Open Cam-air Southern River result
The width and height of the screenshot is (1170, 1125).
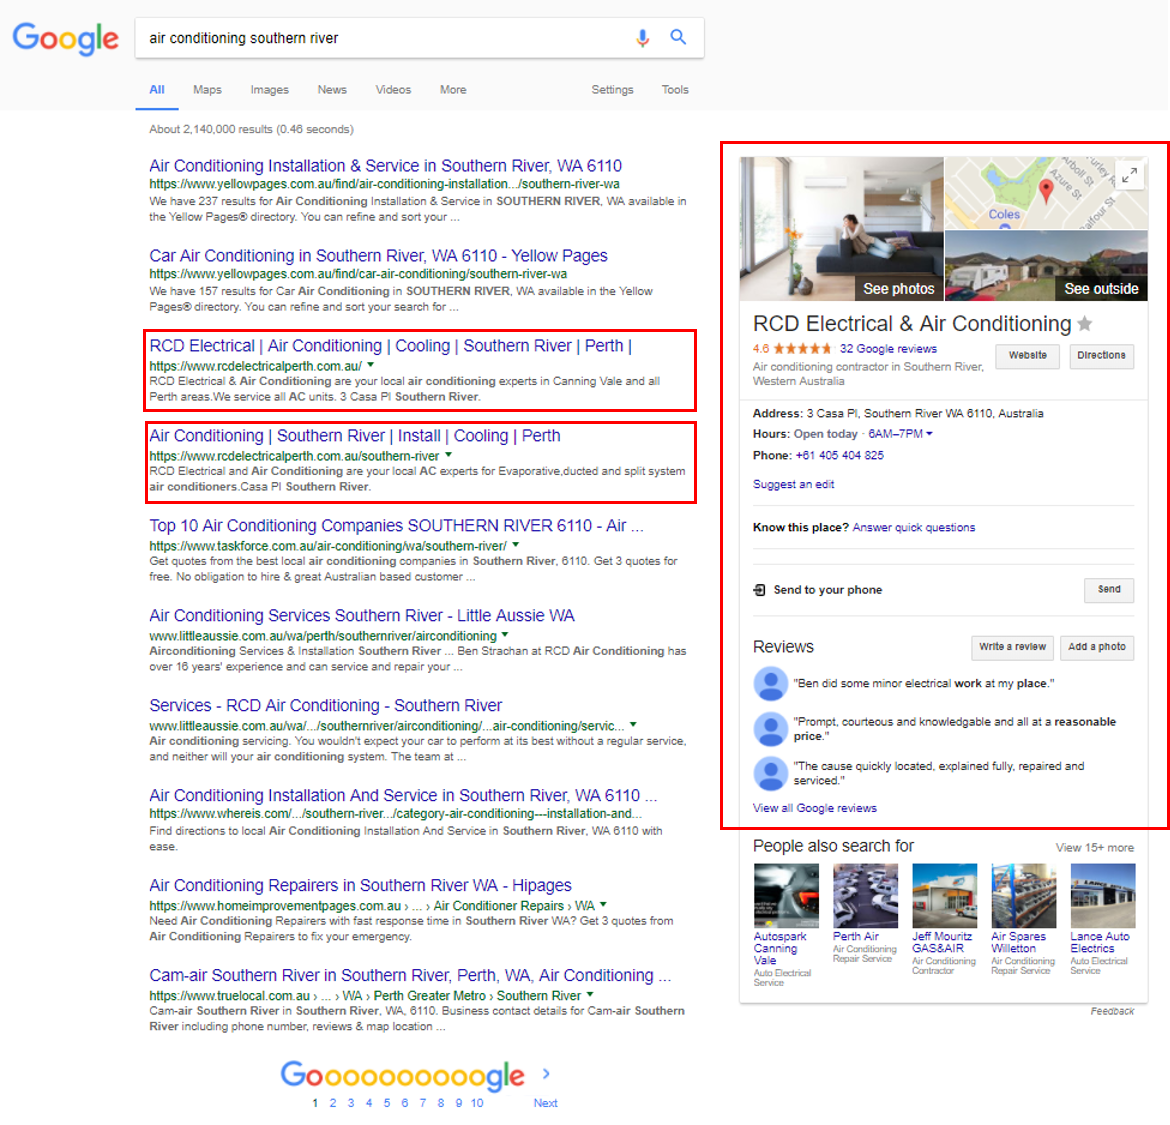point(410,976)
